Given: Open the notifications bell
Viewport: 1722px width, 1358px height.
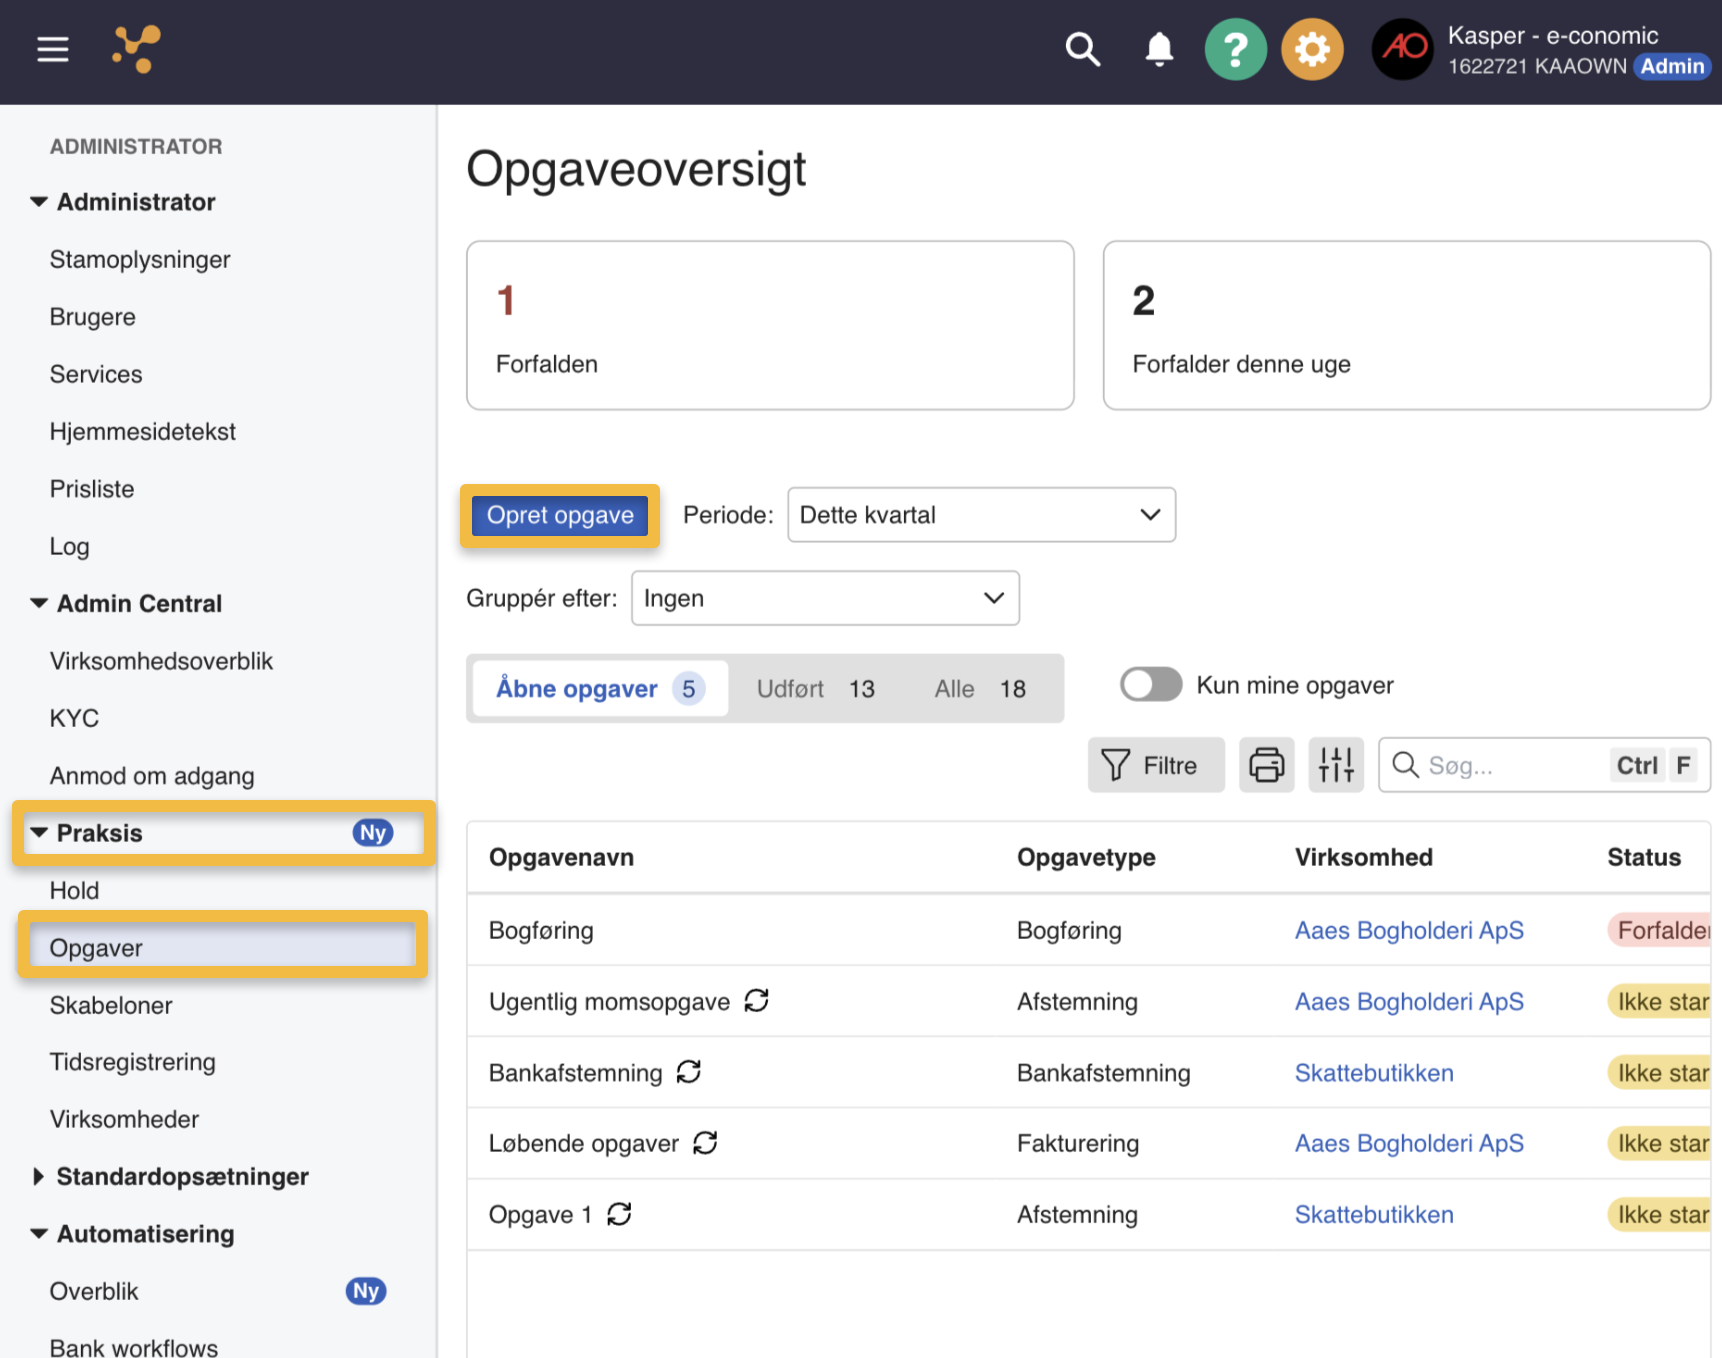Looking at the screenshot, I should click(x=1159, y=49).
